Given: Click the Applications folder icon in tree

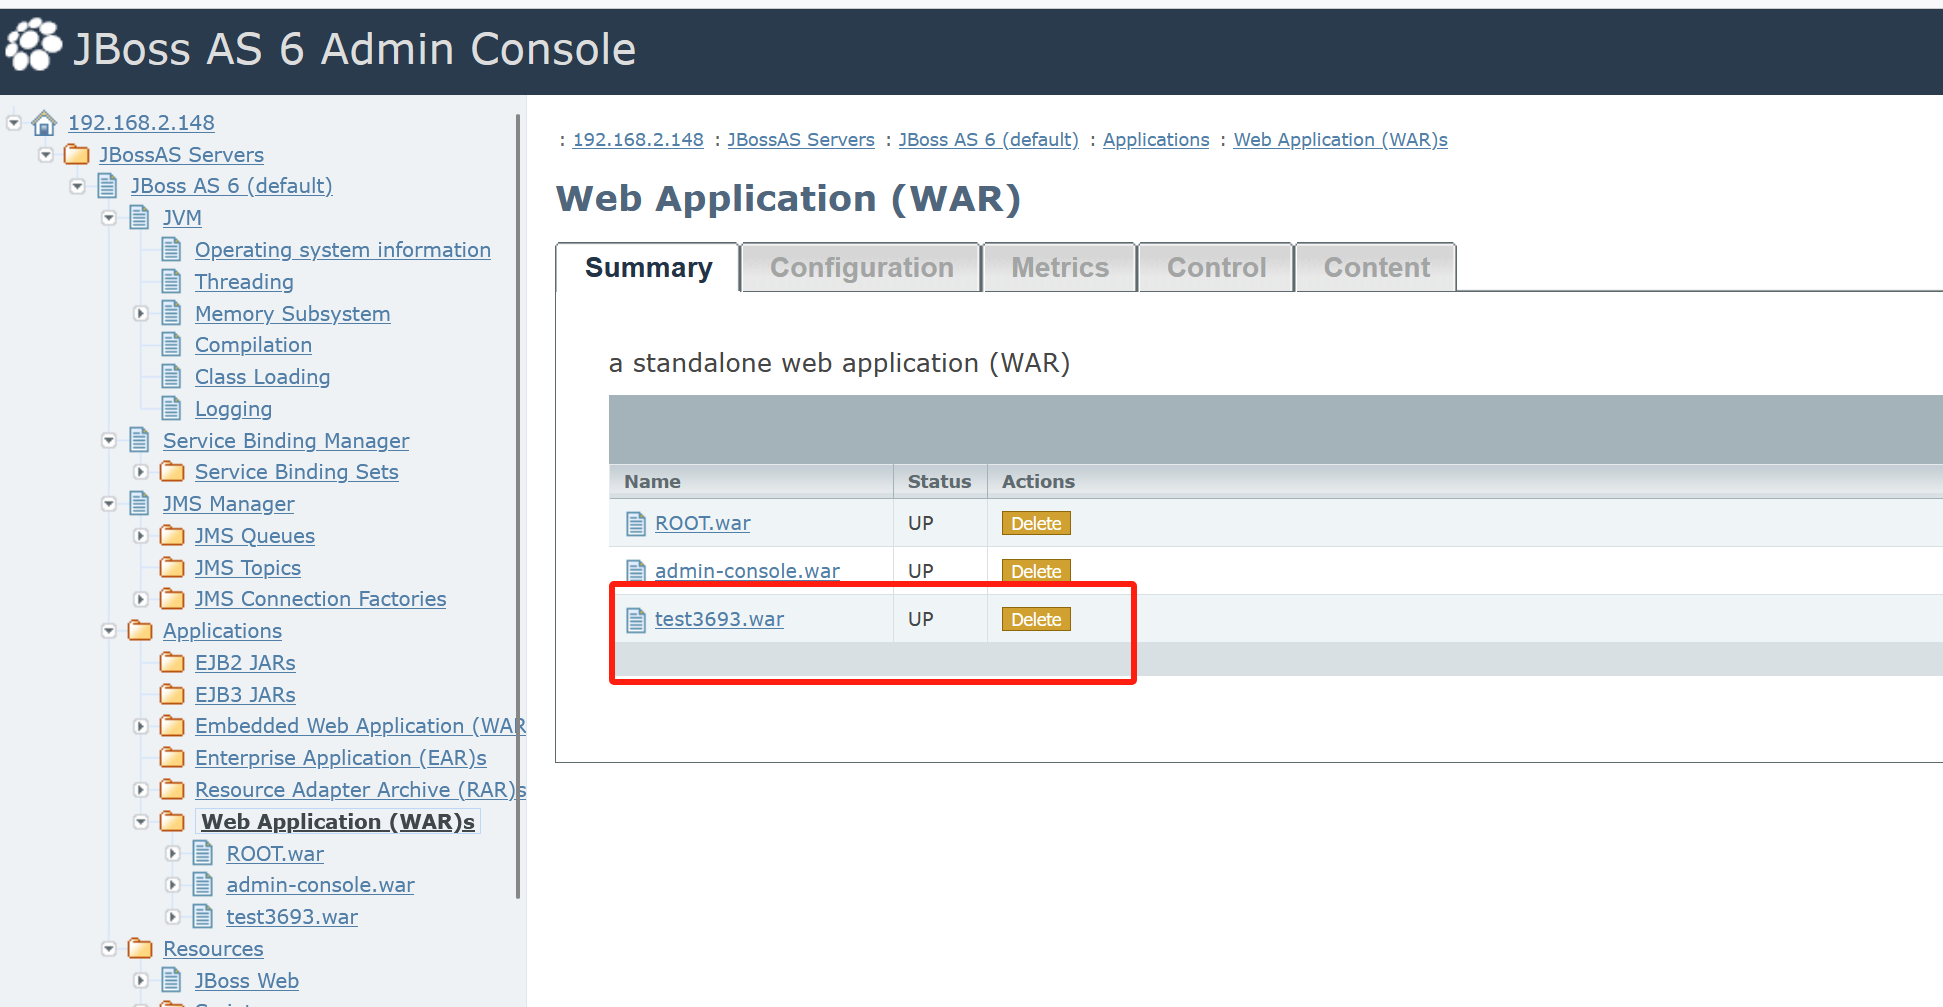Looking at the screenshot, I should (x=141, y=631).
